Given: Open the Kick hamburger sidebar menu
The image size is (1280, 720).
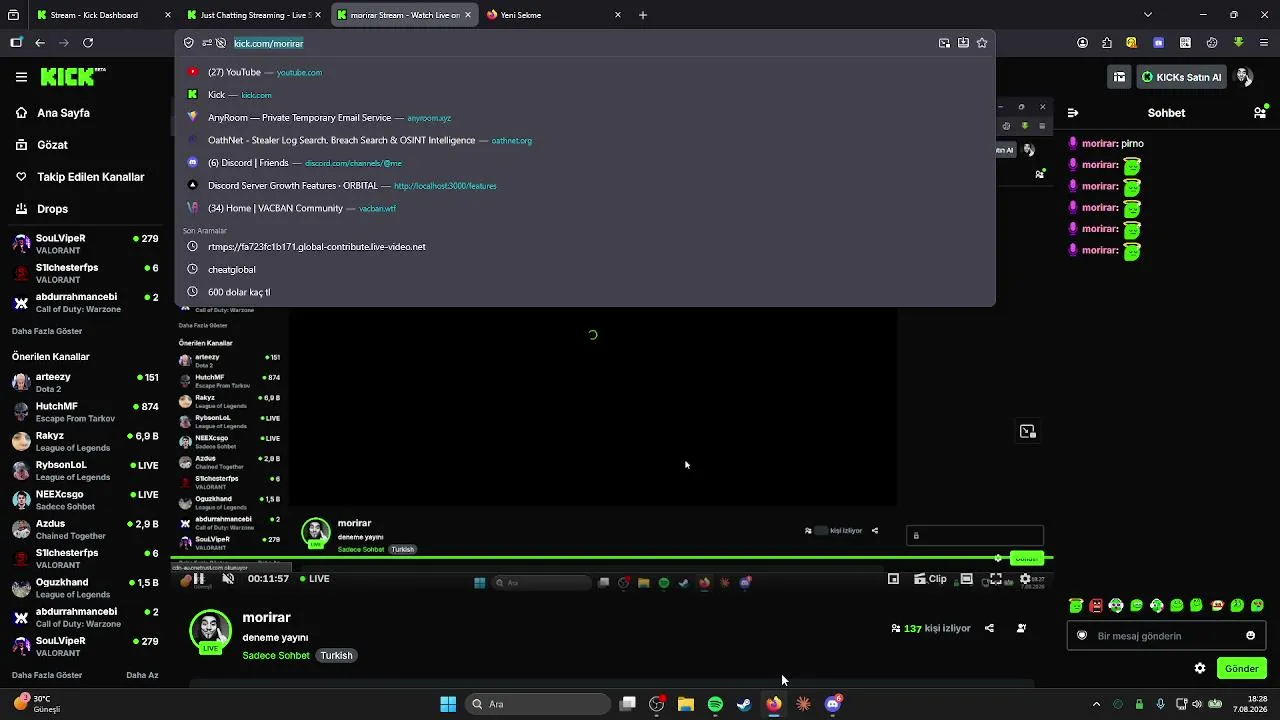Looking at the screenshot, I should pos(21,77).
